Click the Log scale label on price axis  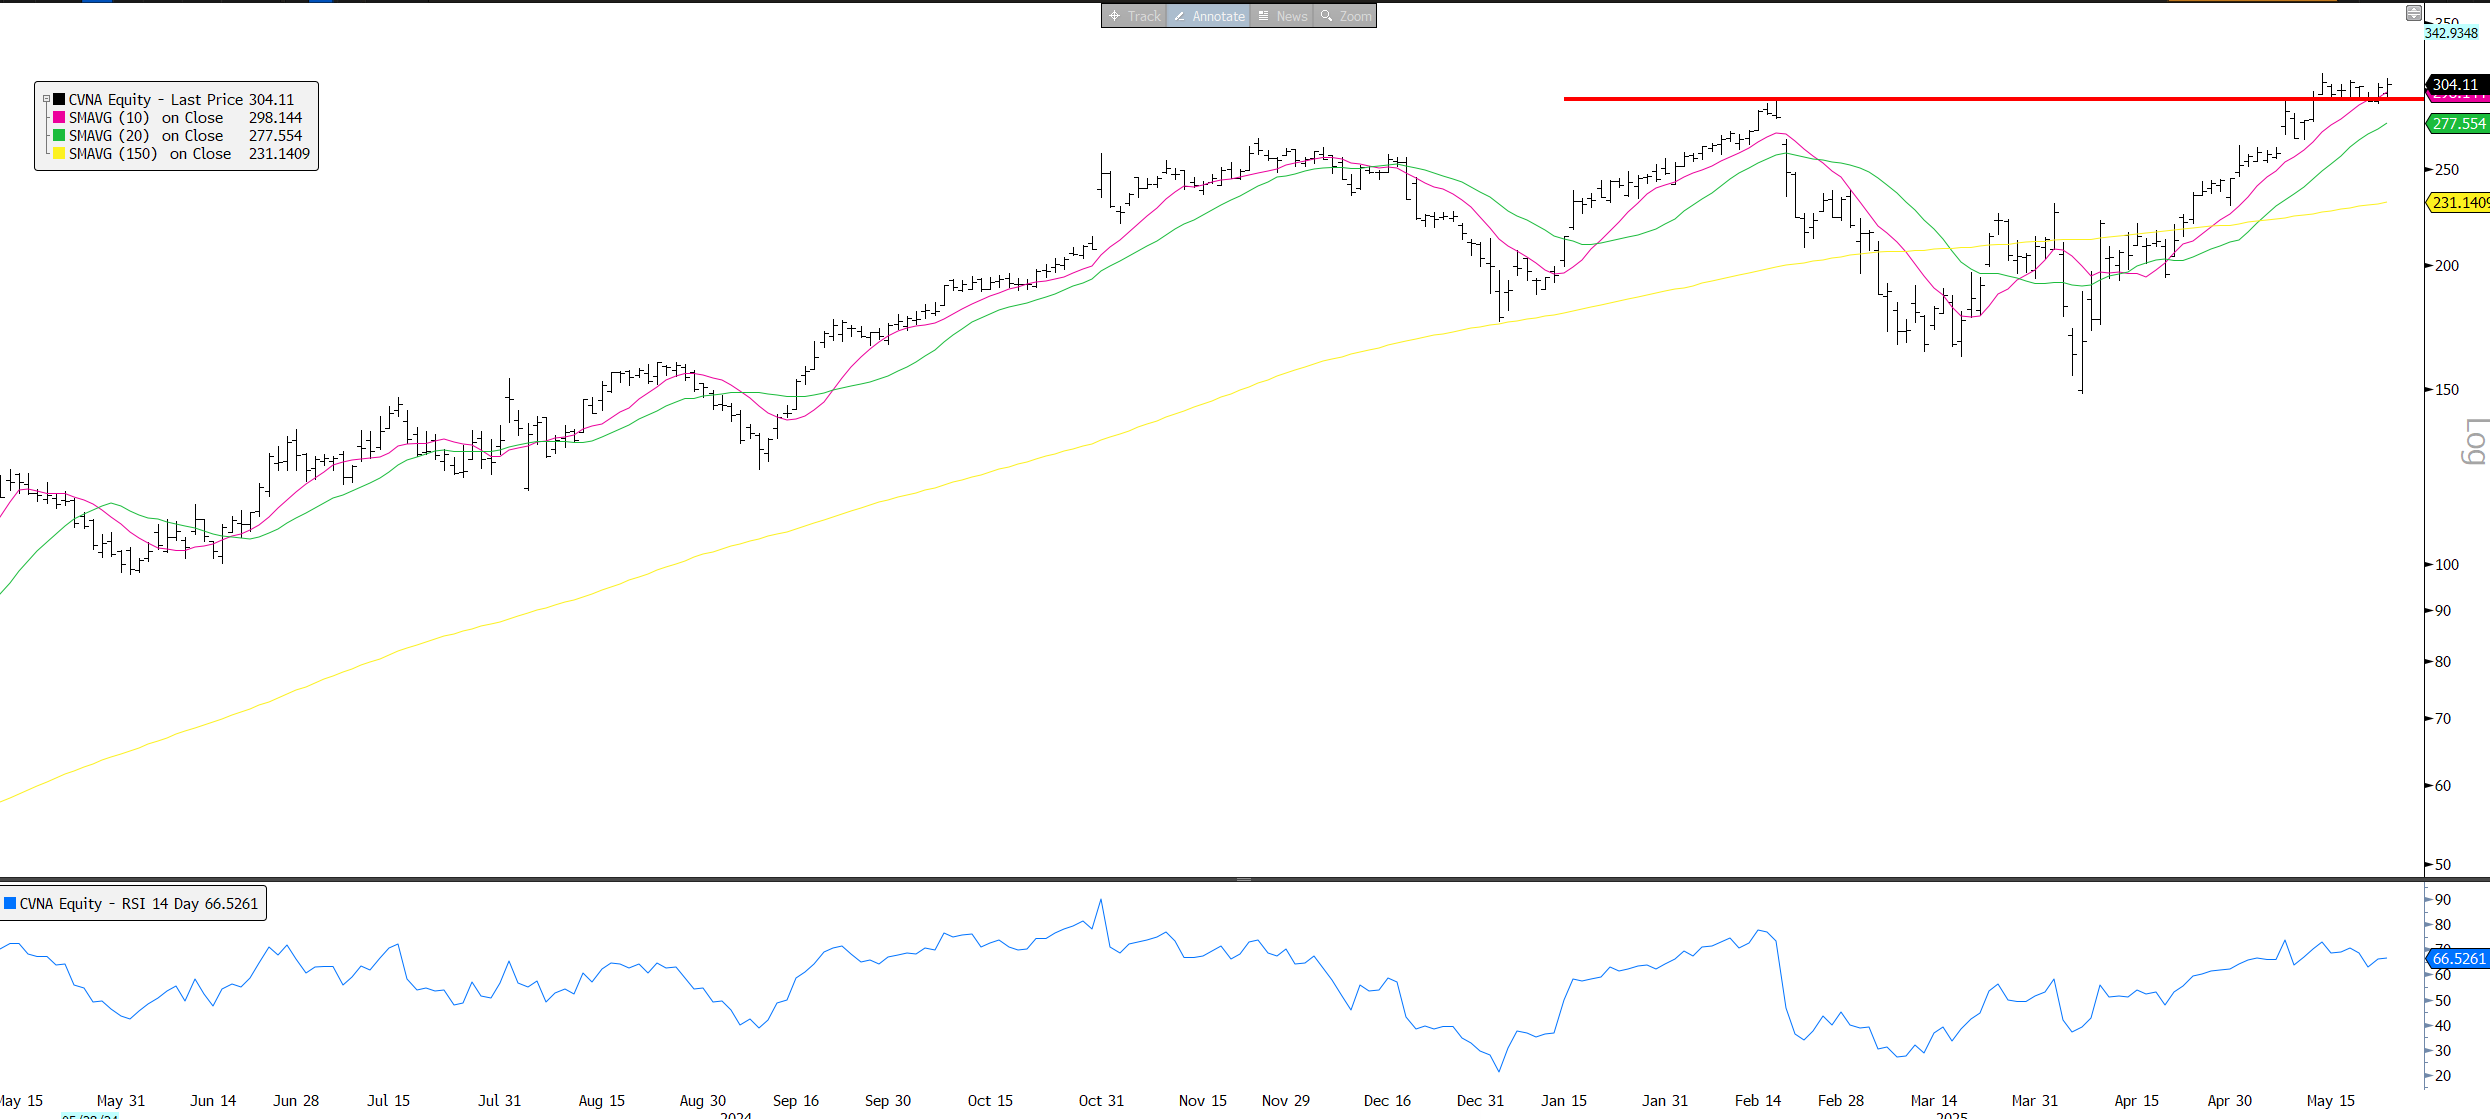click(x=2473, y=441)
